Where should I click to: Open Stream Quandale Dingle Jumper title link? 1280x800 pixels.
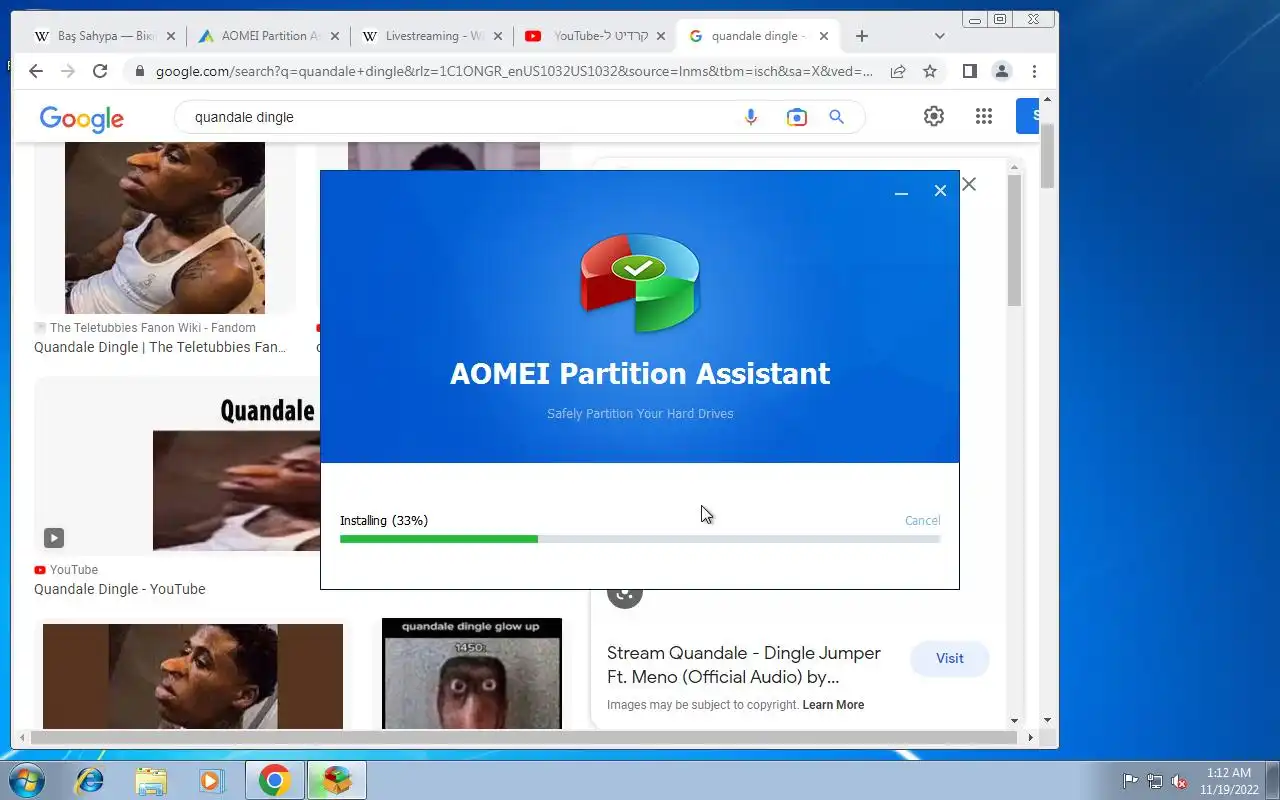(744, 665)
